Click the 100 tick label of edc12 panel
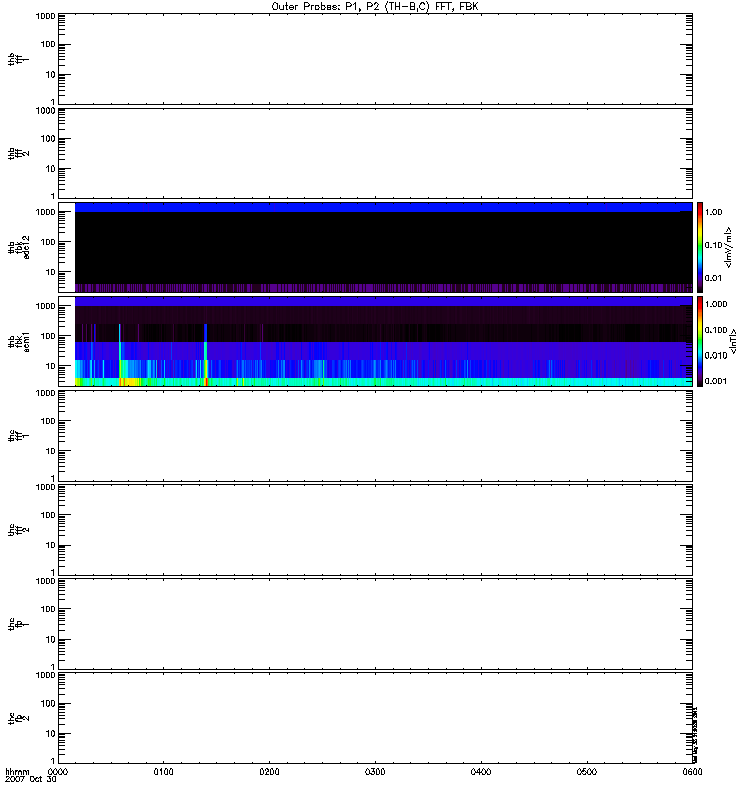The image size is (750, 800). click(x=48, y=242)
